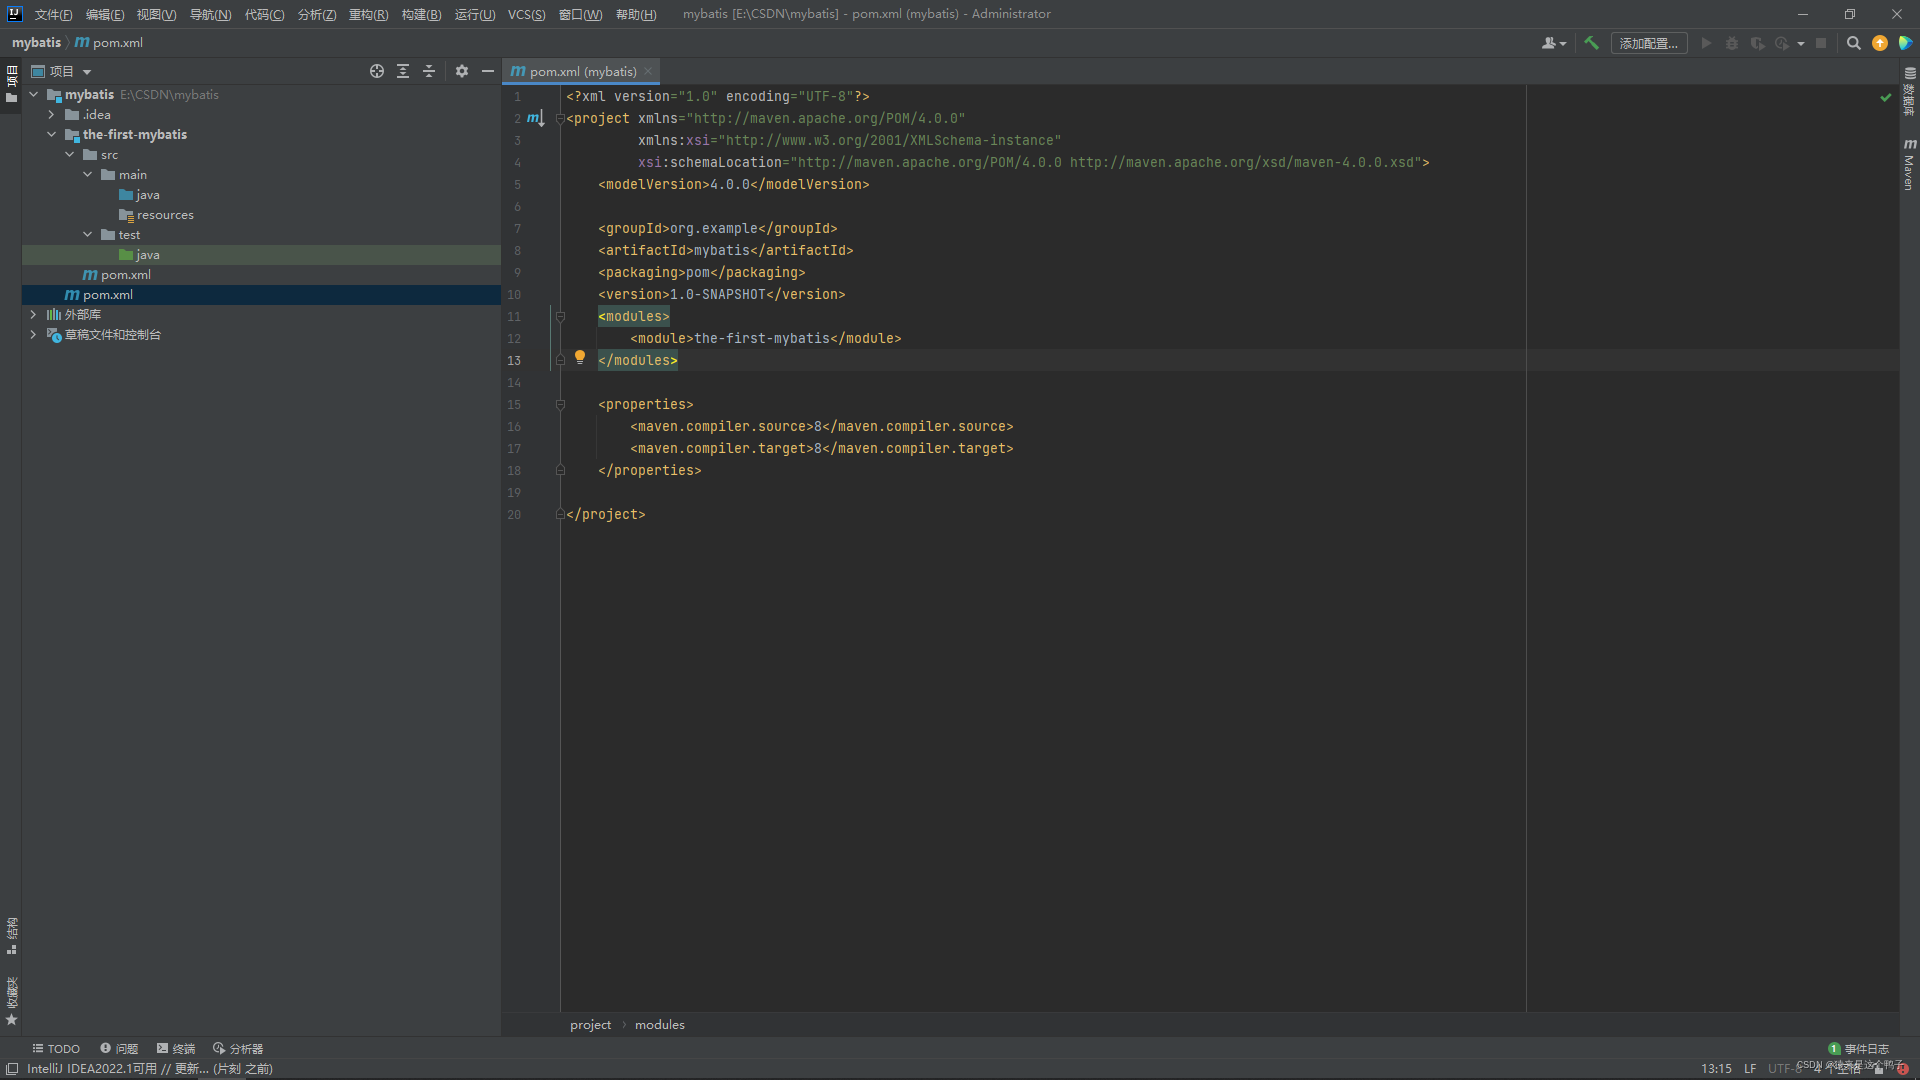
Task: Click the Profiler run icon in toolbar
Action: 1782,43
